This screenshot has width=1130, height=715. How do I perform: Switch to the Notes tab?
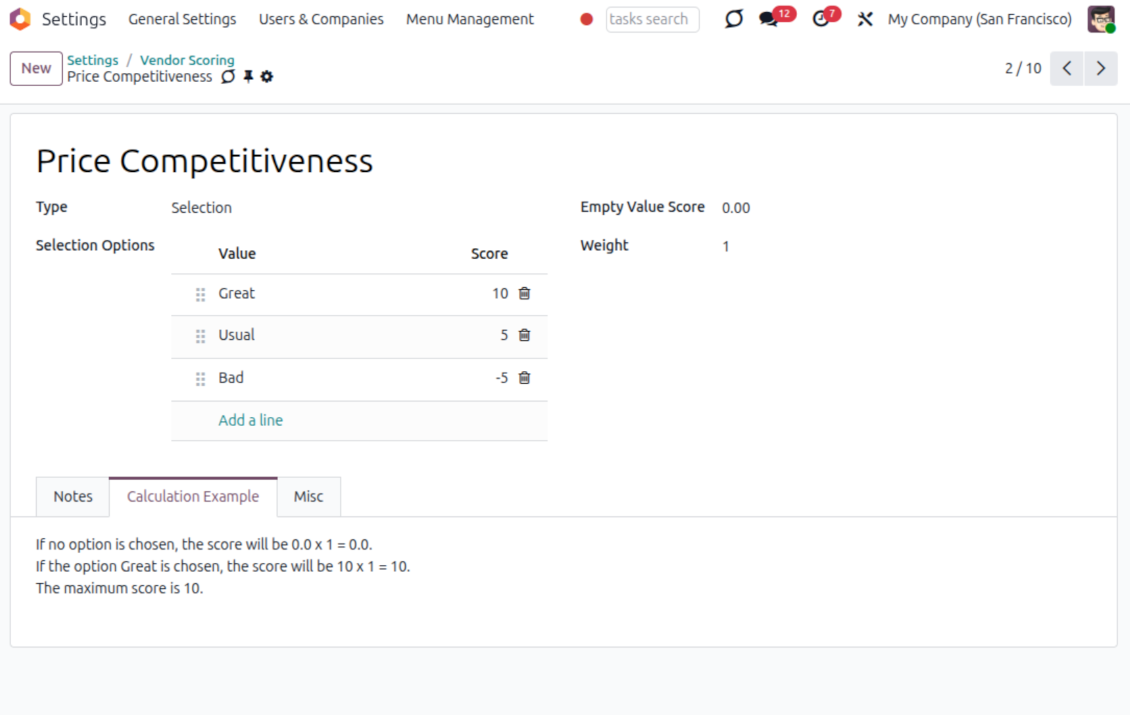point(73,497)
